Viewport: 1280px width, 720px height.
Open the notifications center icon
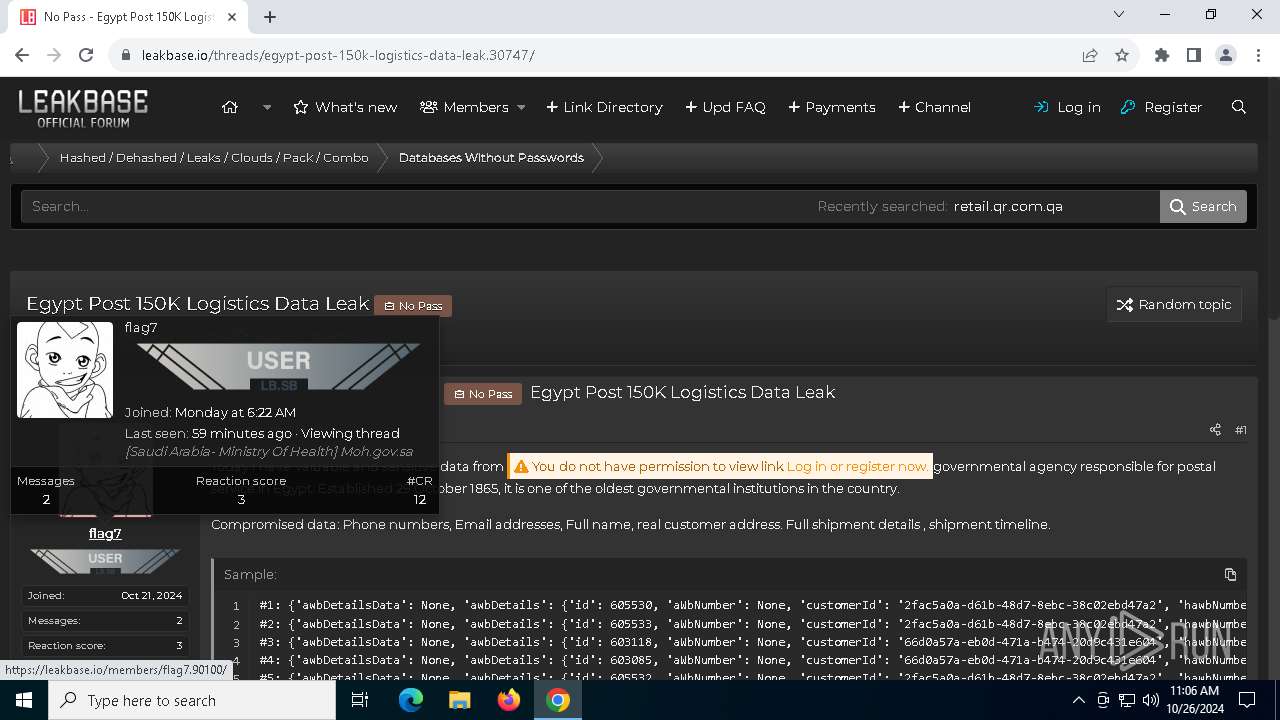(x=1247, y=700)
